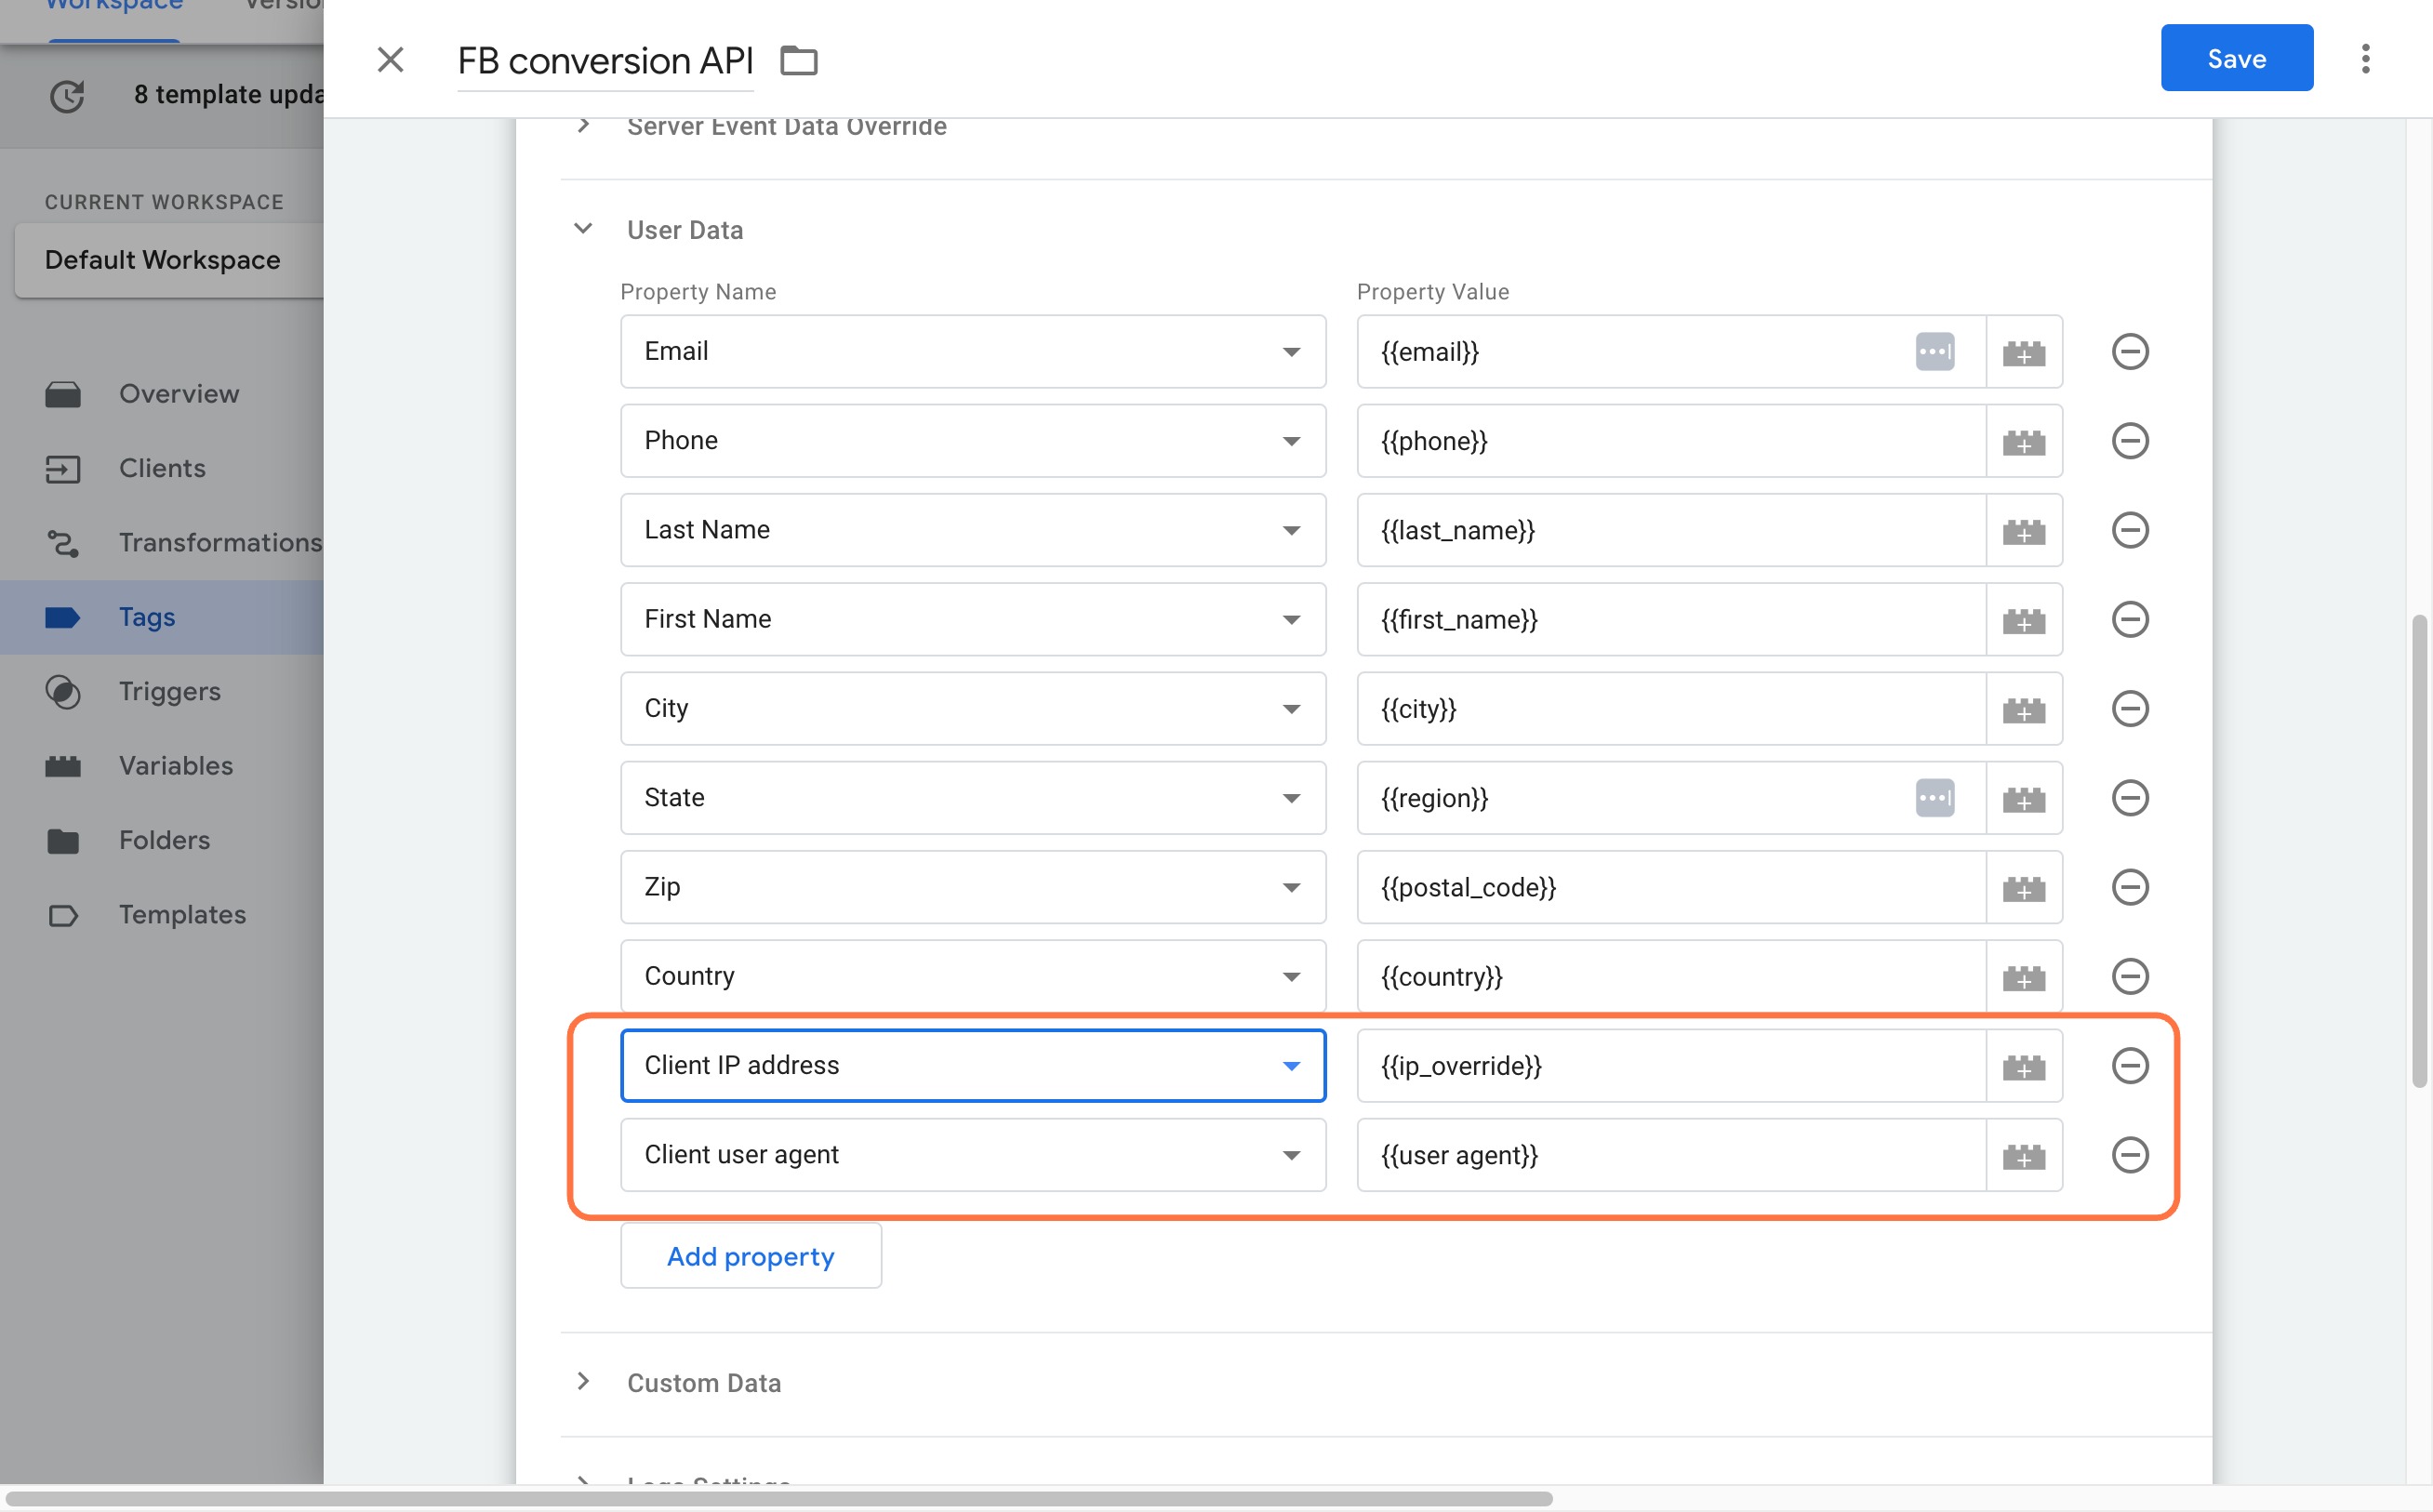This screenshot has height=1512, width=2433.
Task: Open the State property name dropdown
Action: pyautogui.click(x=972, y=798)
